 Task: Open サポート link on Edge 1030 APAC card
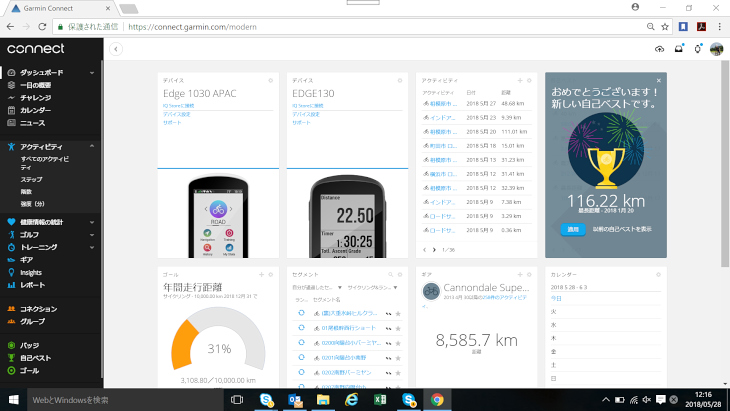(x=172, y=122)
